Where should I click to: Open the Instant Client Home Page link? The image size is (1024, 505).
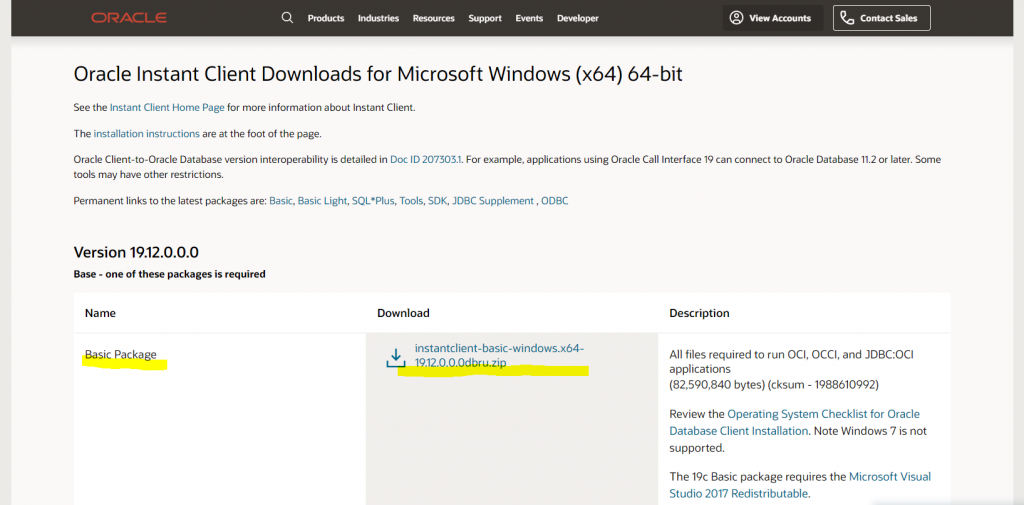(x=167, y=107)
